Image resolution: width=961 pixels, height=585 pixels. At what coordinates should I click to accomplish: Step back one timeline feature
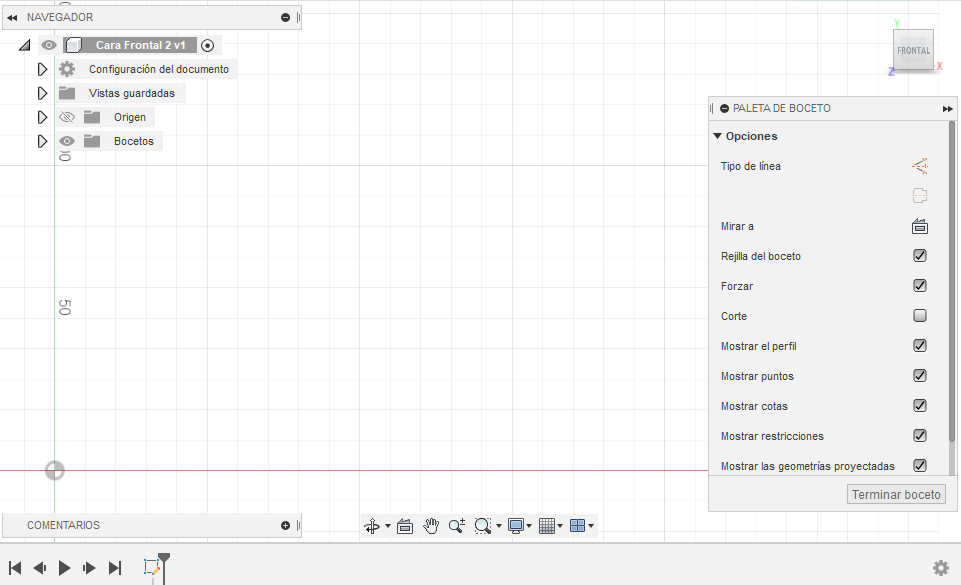coord(40,568)
